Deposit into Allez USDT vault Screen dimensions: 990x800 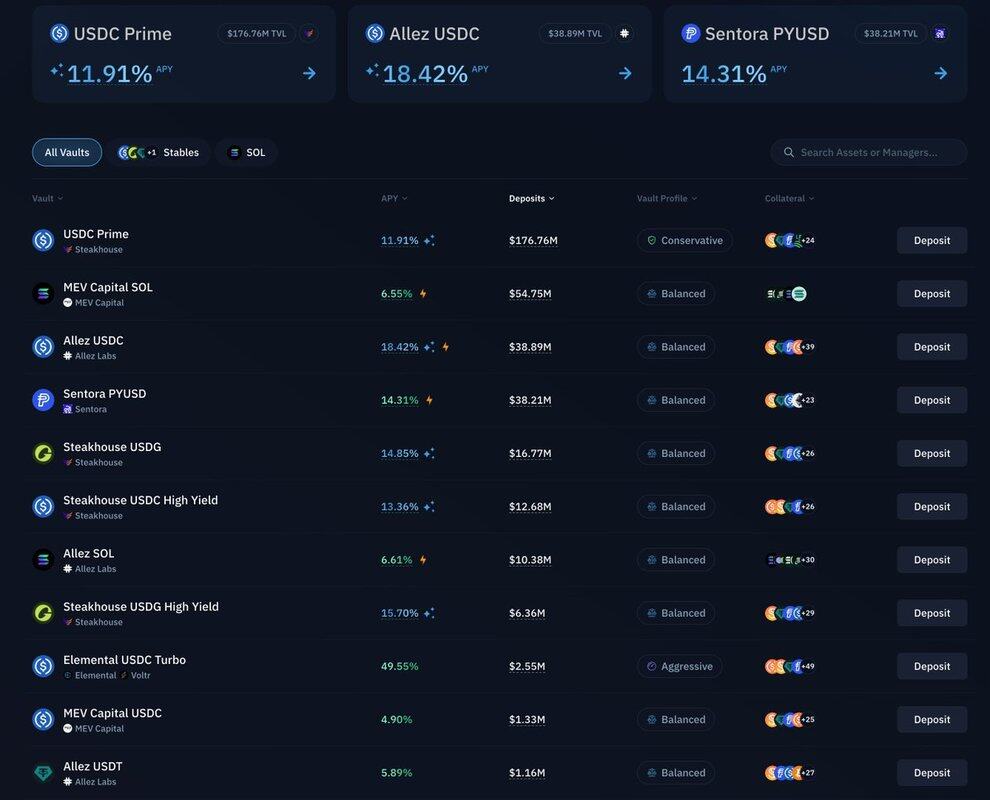932,773
